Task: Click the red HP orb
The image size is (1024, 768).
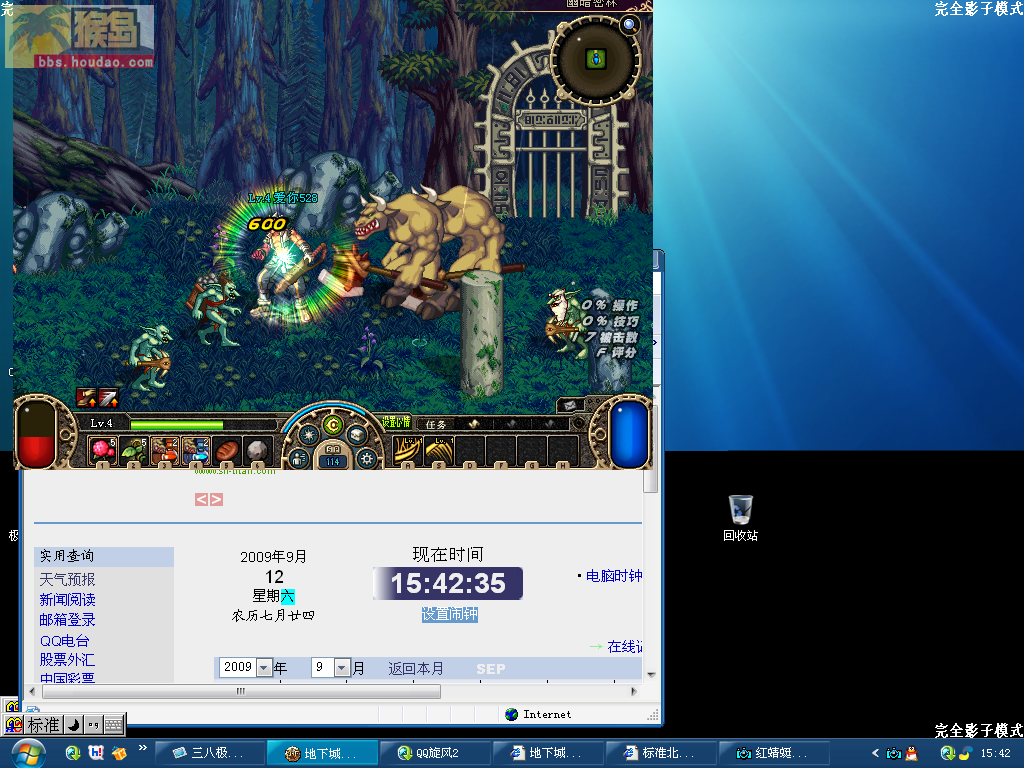Action: click(37, 434)
